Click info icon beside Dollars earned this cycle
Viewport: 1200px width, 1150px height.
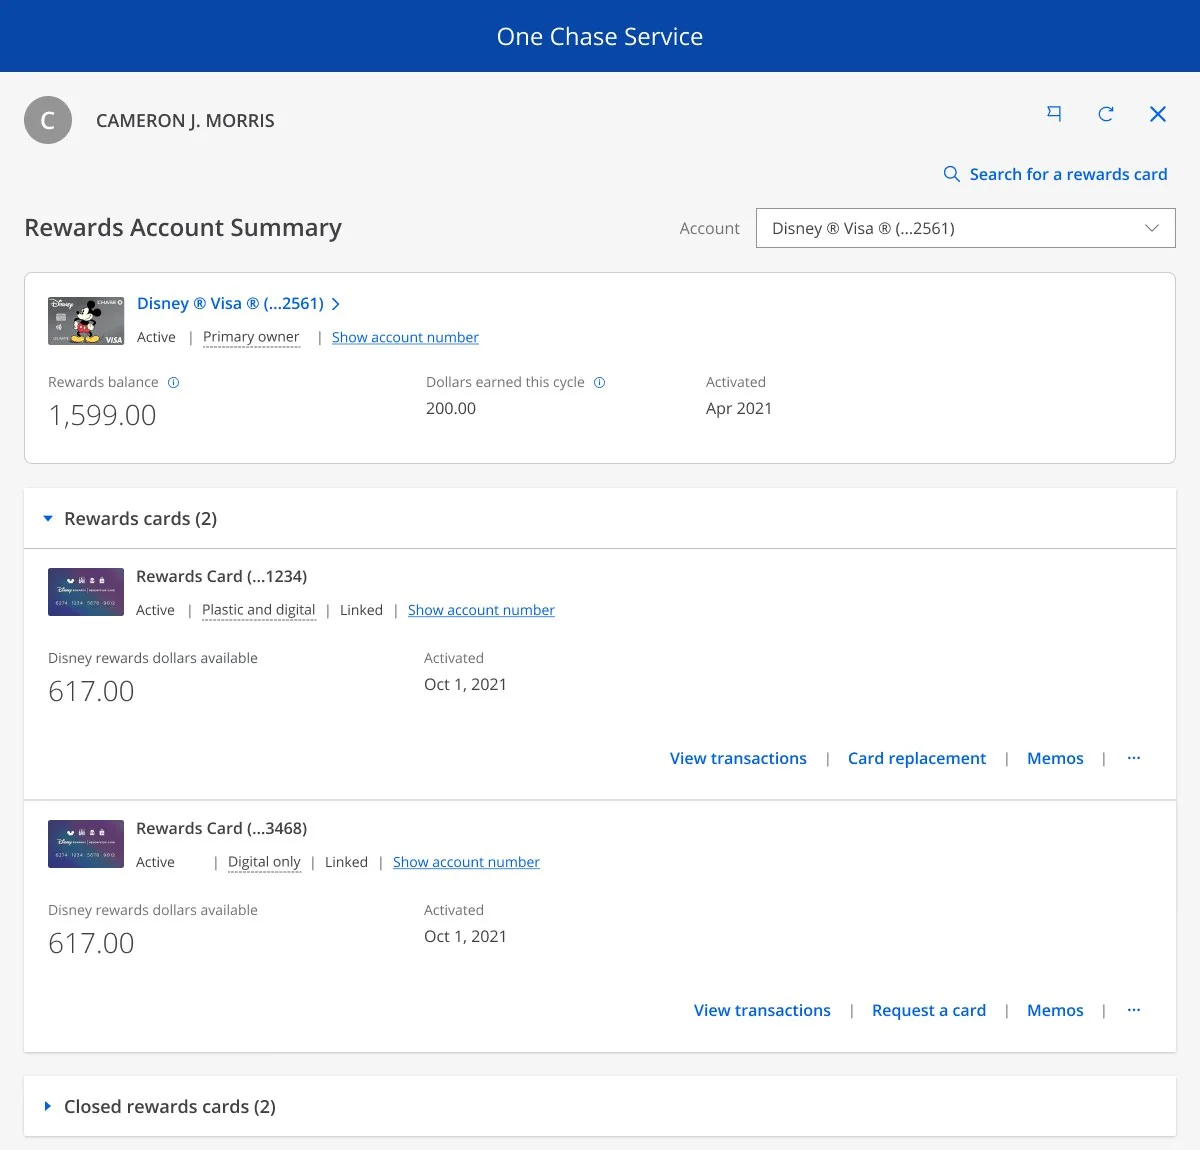[599, 382]
